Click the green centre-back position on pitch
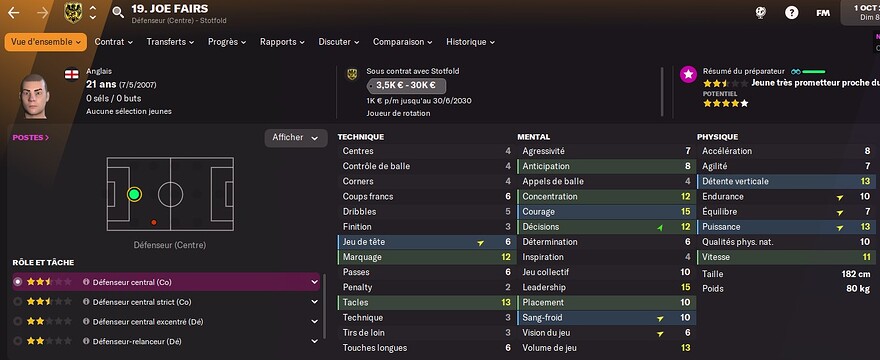880x360 pixels. (134, 194)
